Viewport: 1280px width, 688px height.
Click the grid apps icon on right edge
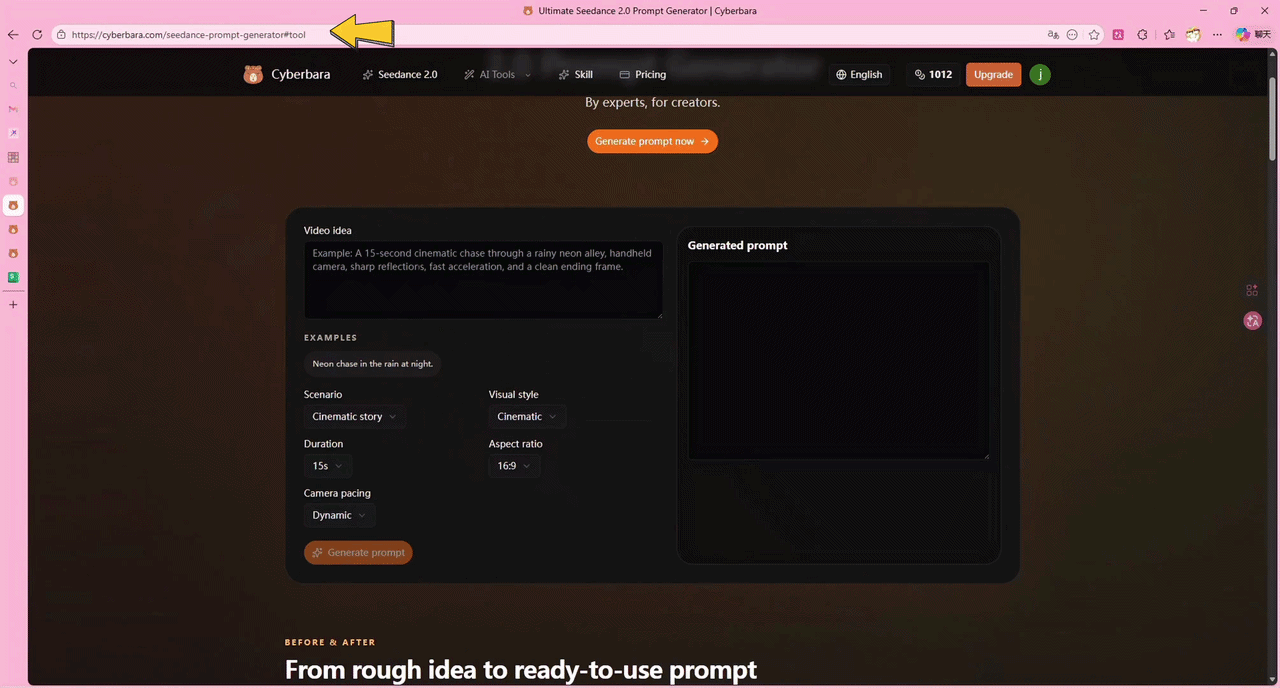(1252, 290)
